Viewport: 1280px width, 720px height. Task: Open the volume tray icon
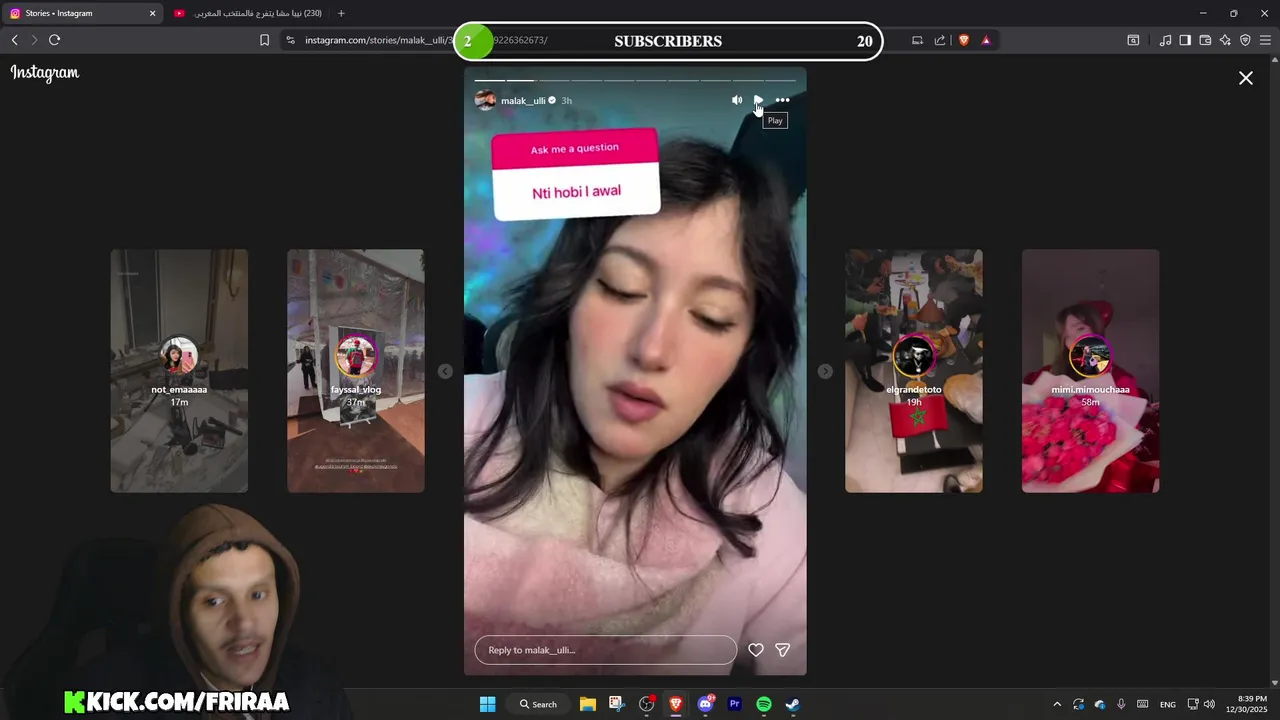tap(1209, 704)
